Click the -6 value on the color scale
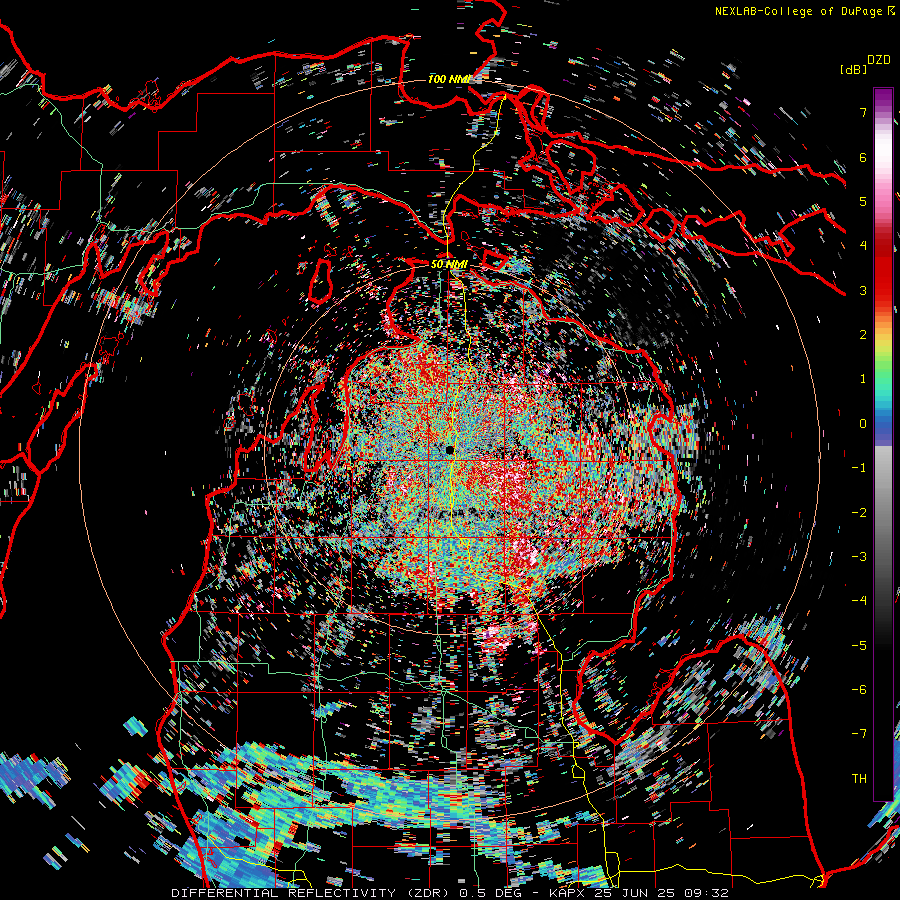Screen dimensions: 900x900 pos(859,690)
